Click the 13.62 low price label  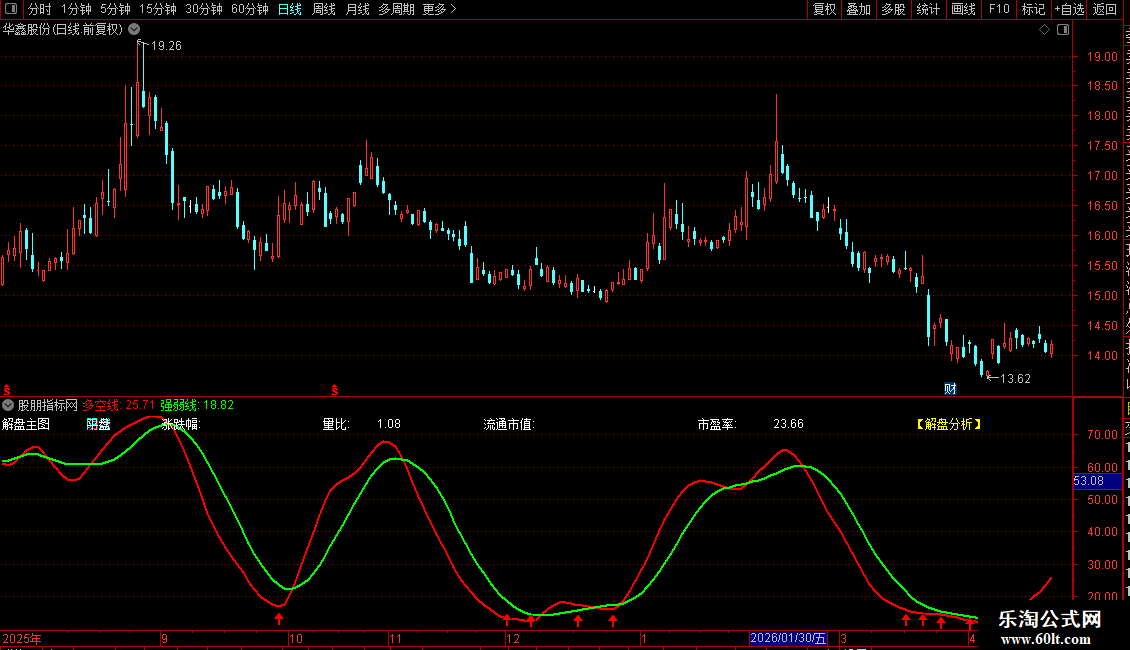(1015, 379)
